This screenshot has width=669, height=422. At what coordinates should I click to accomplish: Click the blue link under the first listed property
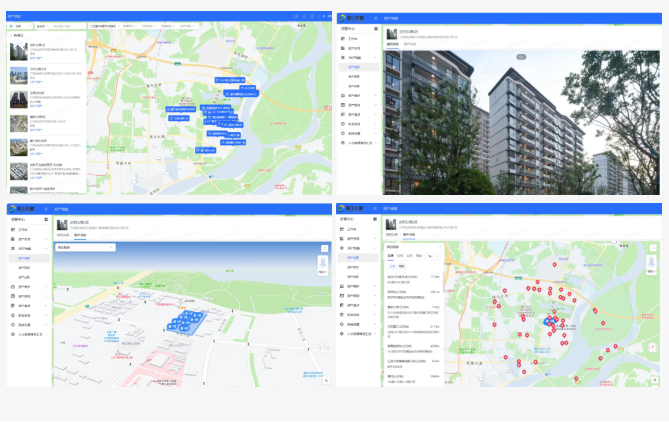click(35, 58)
